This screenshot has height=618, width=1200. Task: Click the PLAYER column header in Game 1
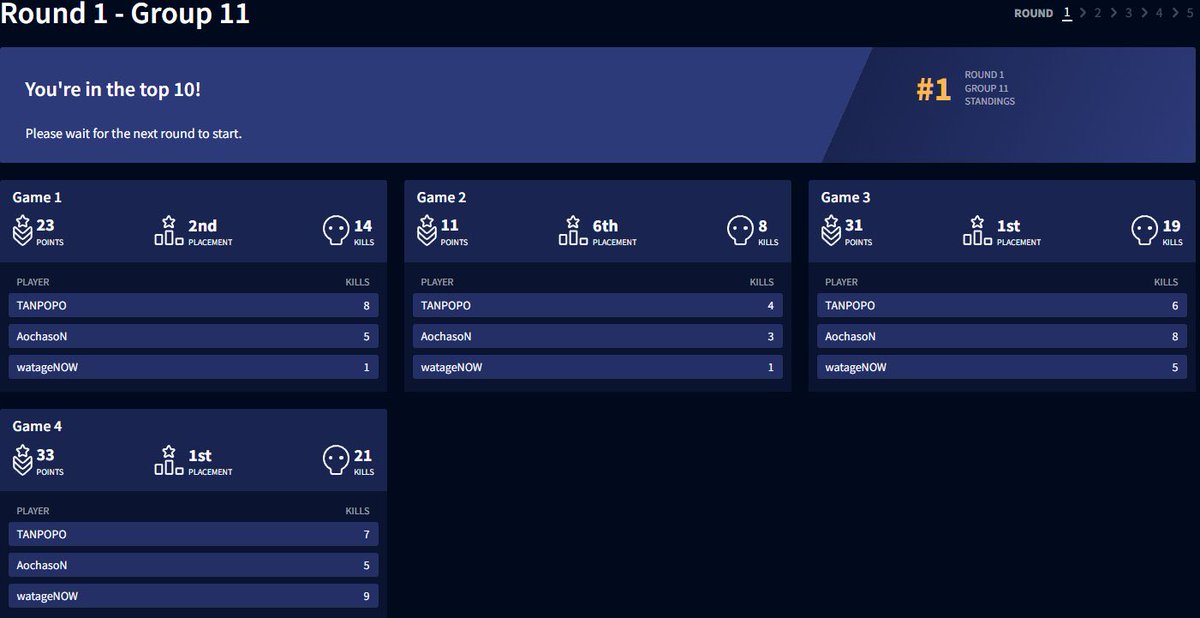tap(33, 282)
